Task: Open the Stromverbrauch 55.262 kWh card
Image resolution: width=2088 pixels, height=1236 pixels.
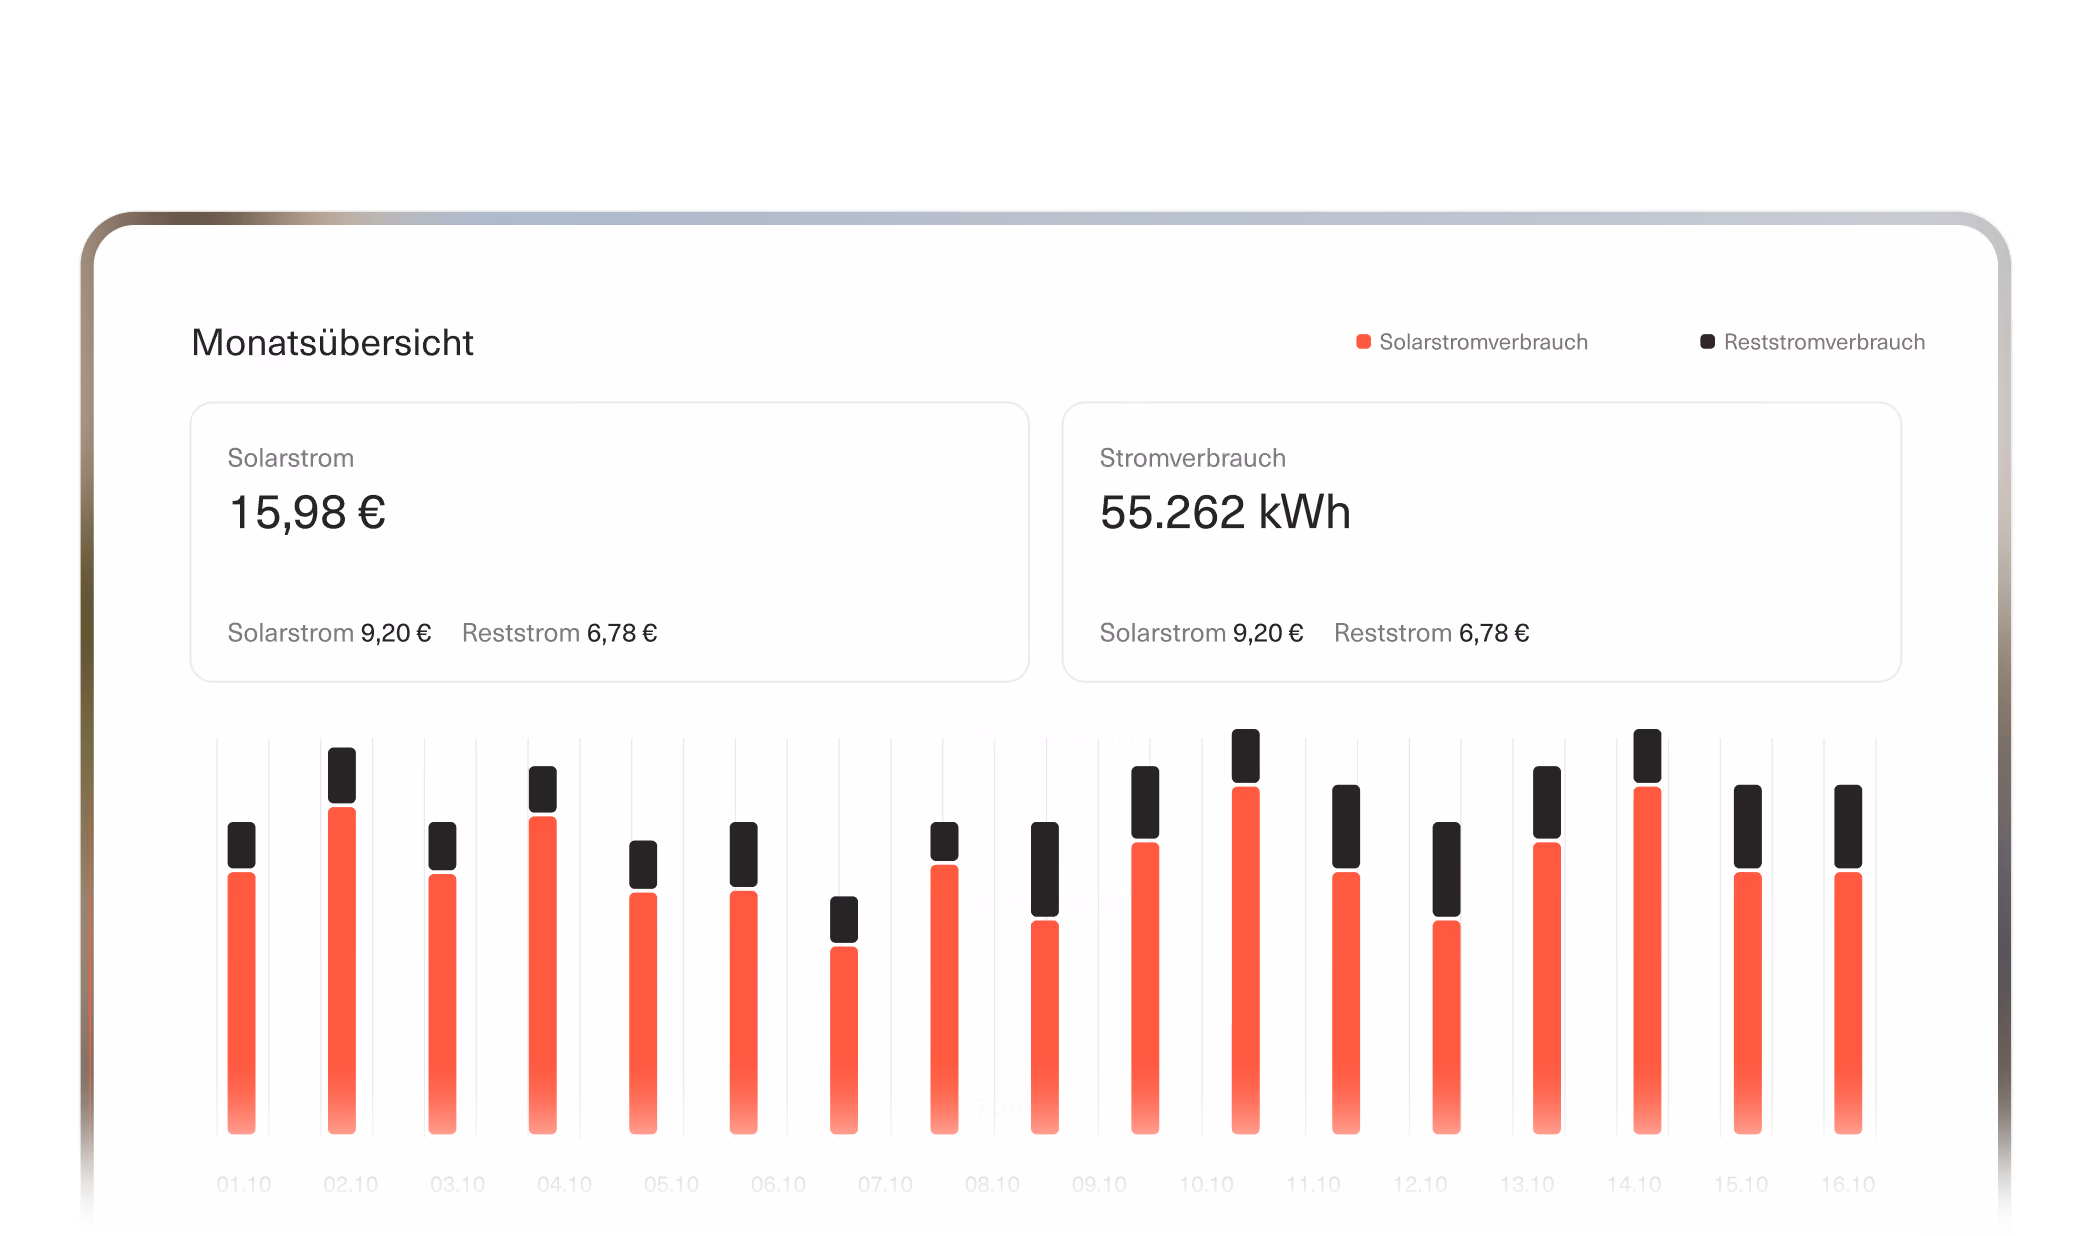Action: 1481,542
